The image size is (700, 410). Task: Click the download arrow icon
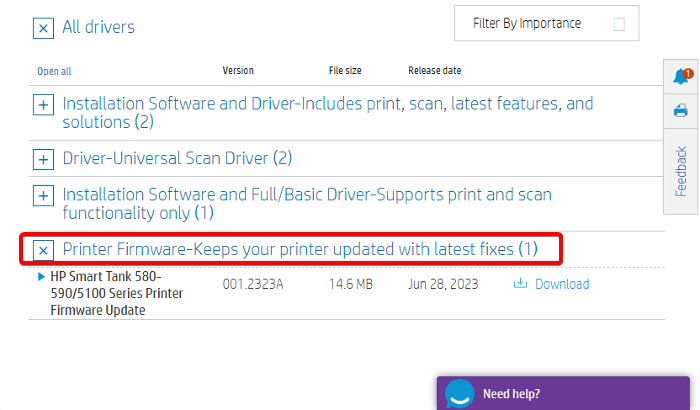click(520, 284)
